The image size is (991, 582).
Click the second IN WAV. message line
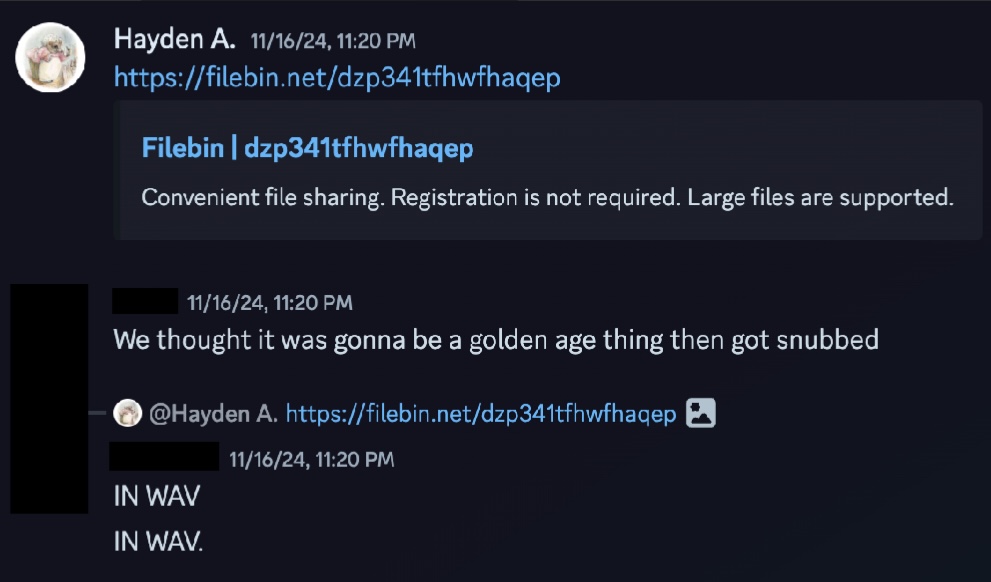(x=159, y=541)
